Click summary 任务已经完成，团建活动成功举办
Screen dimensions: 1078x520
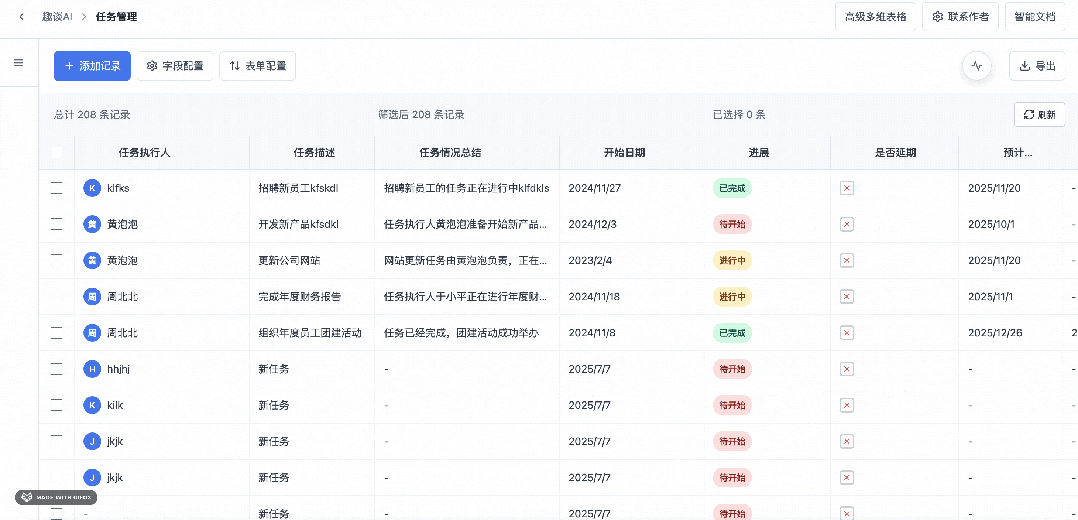coord(461,333)
